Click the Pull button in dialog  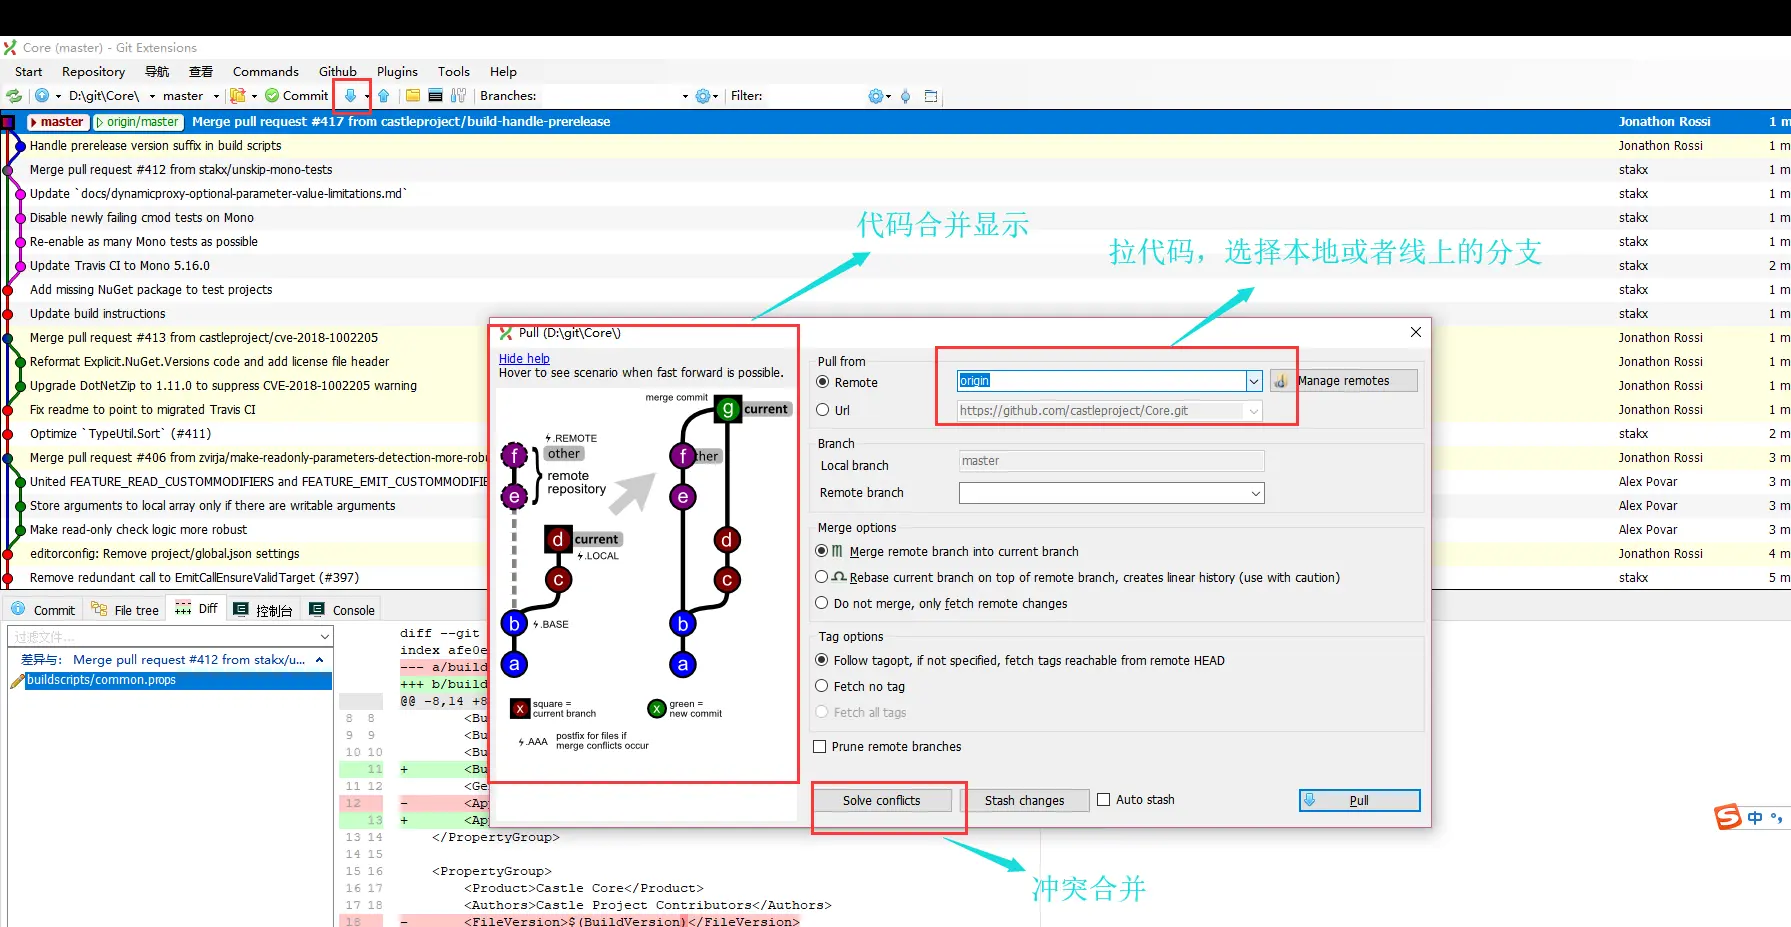pyautogui.click(x=1359, y=801)
